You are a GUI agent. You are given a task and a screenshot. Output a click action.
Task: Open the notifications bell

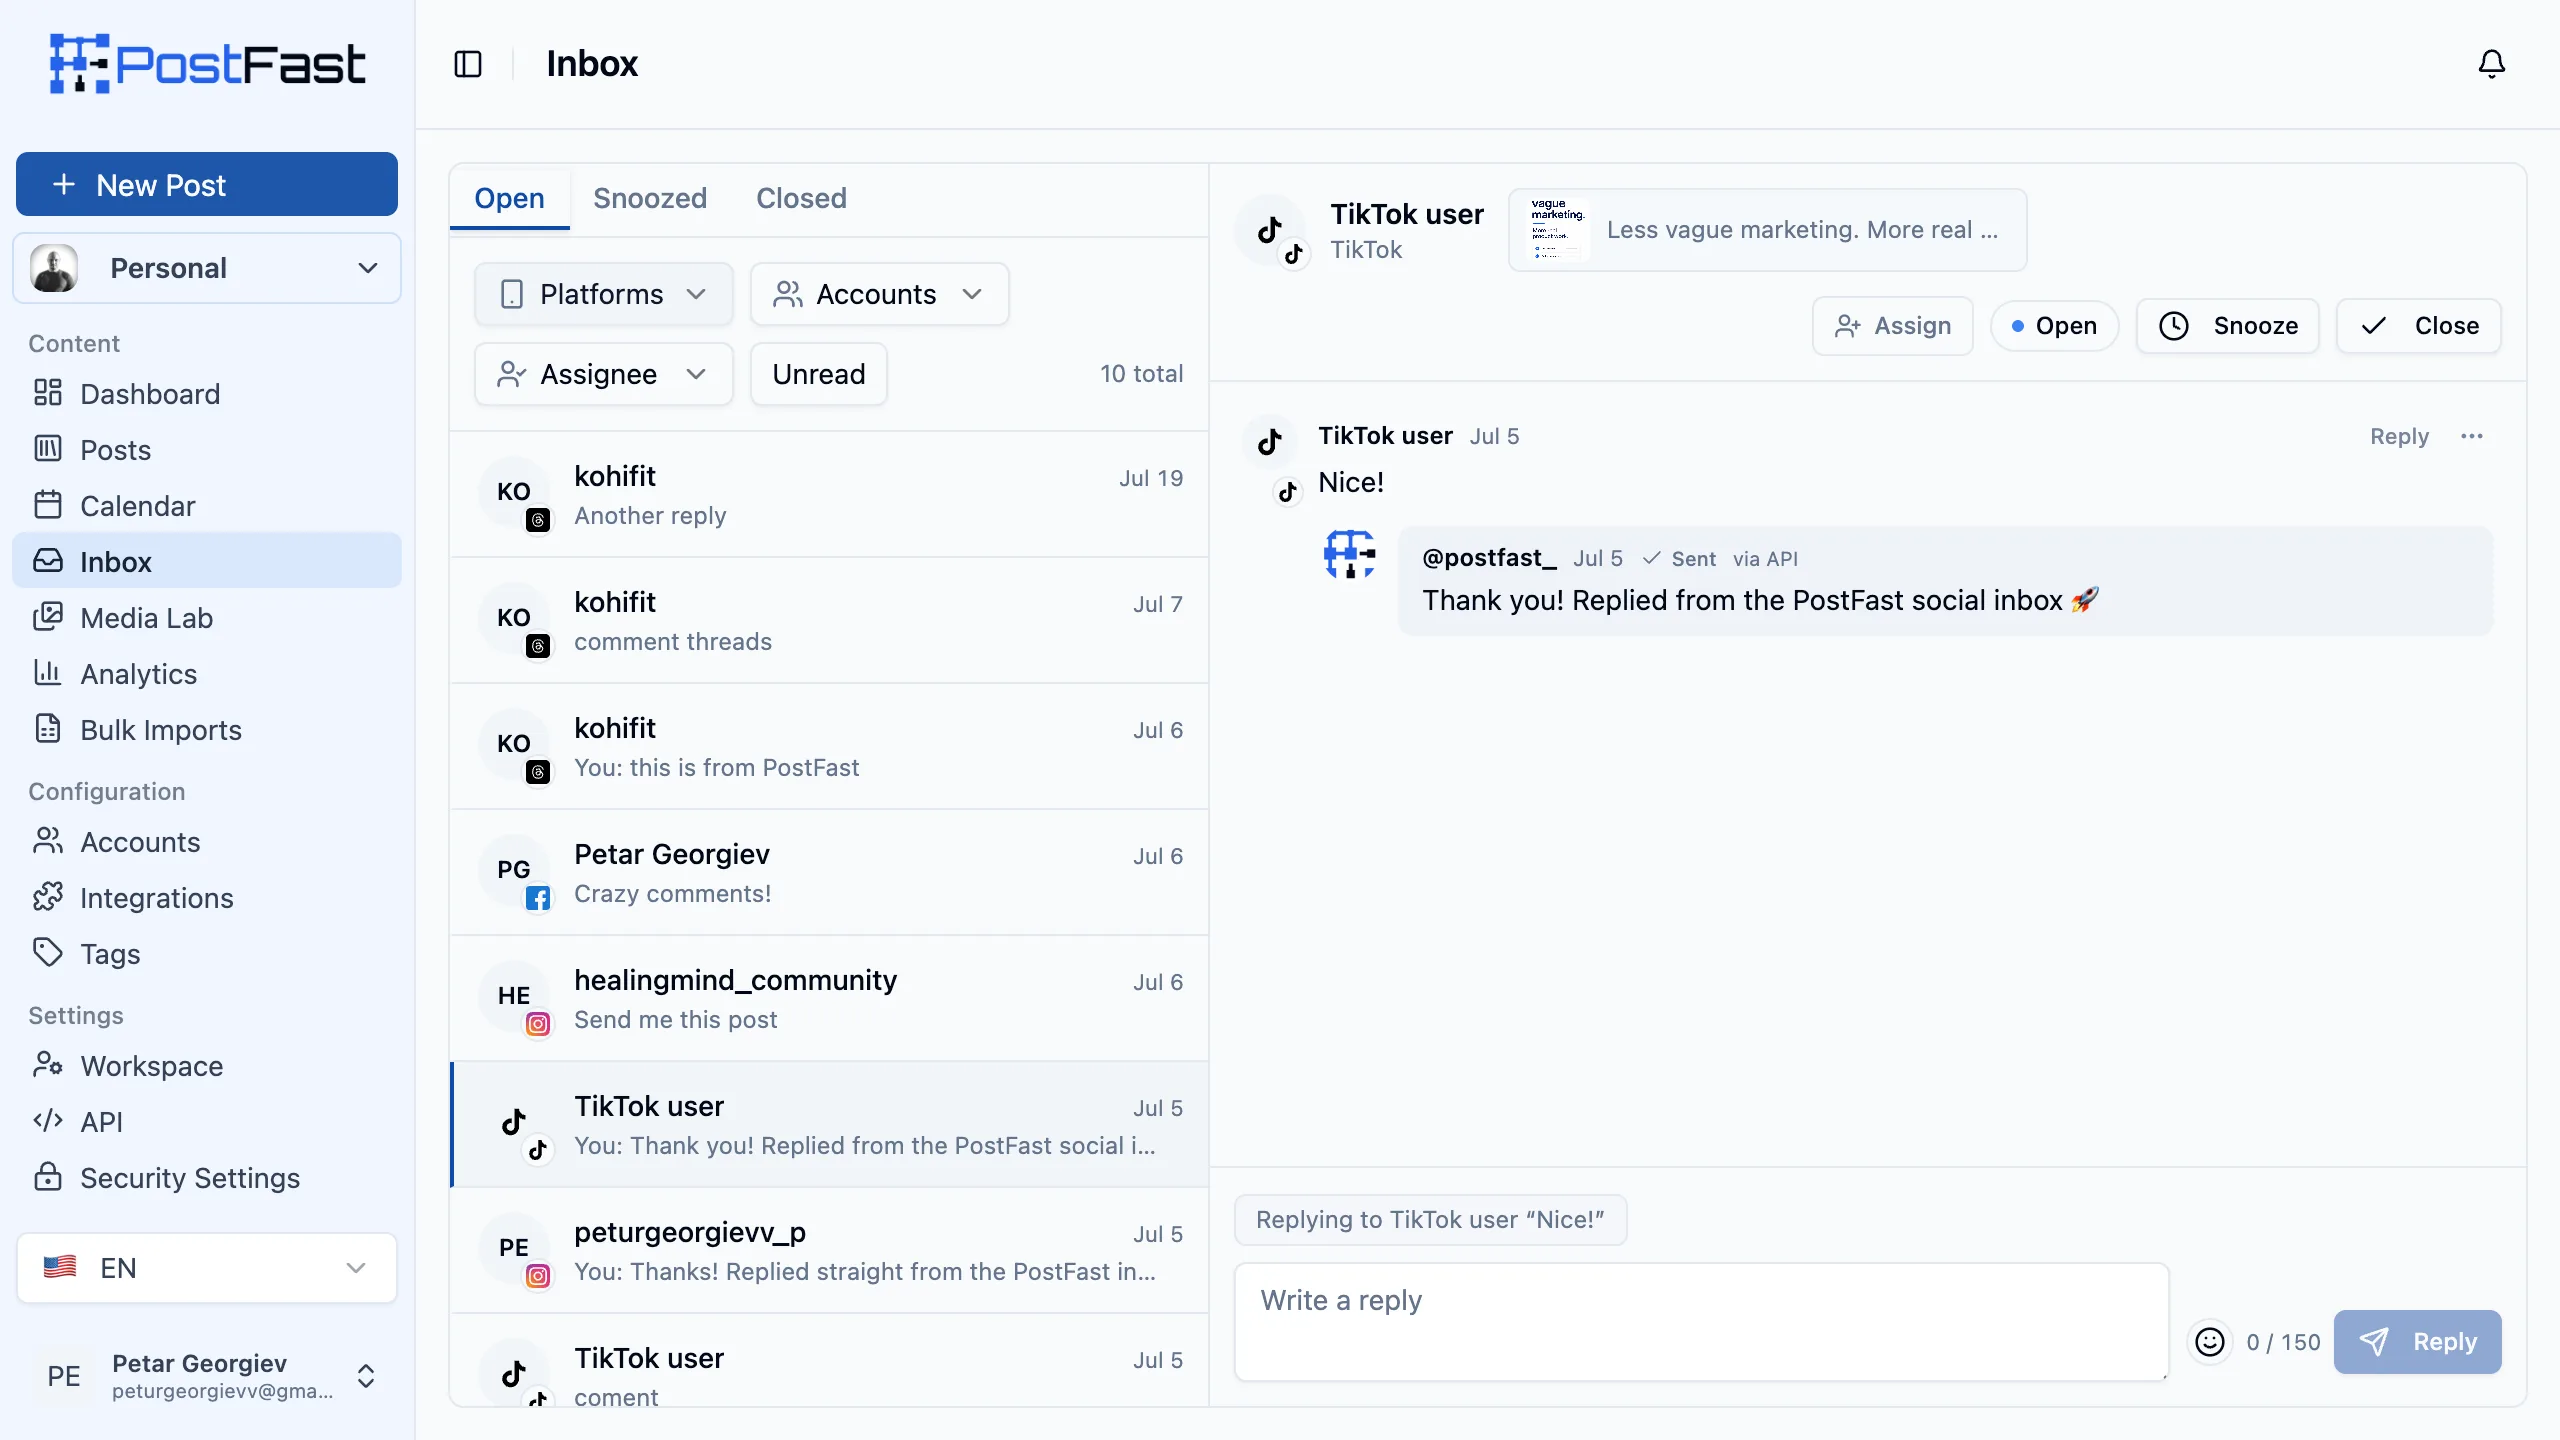[x=2491, y=64]
